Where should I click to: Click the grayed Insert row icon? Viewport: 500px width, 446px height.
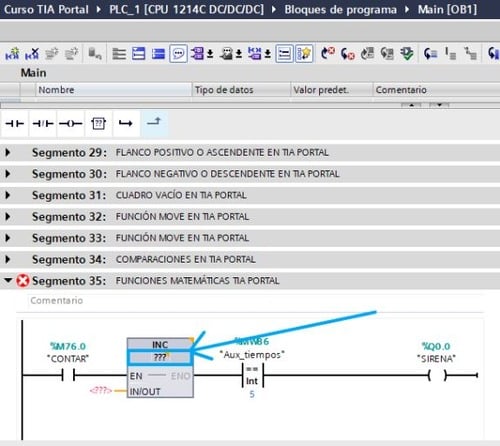point(52,53)
